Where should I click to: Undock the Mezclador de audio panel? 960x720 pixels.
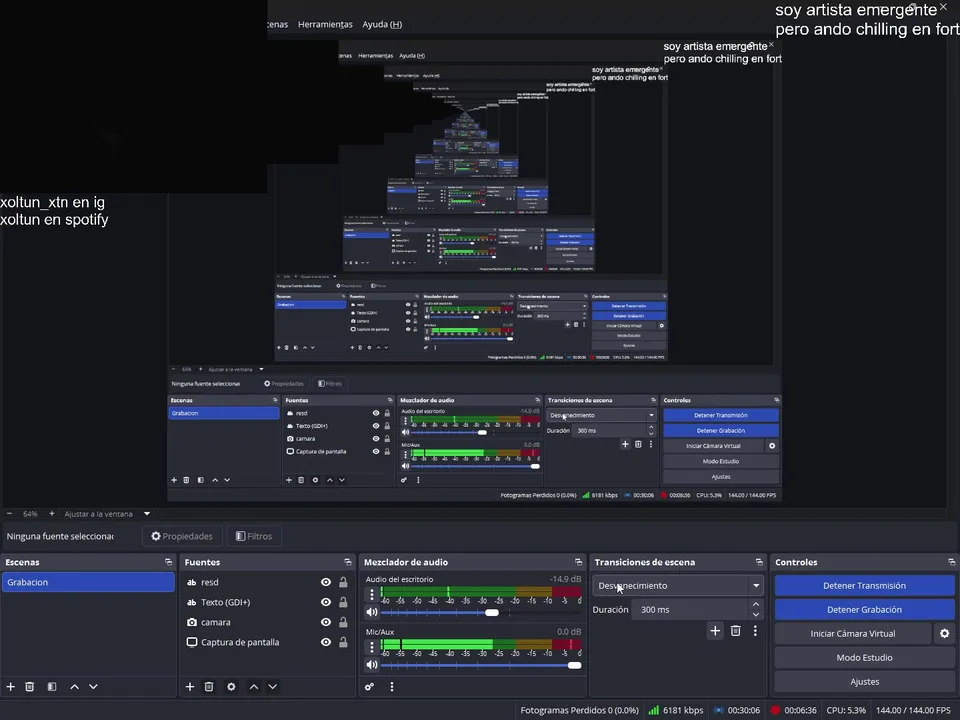[579, 562]
